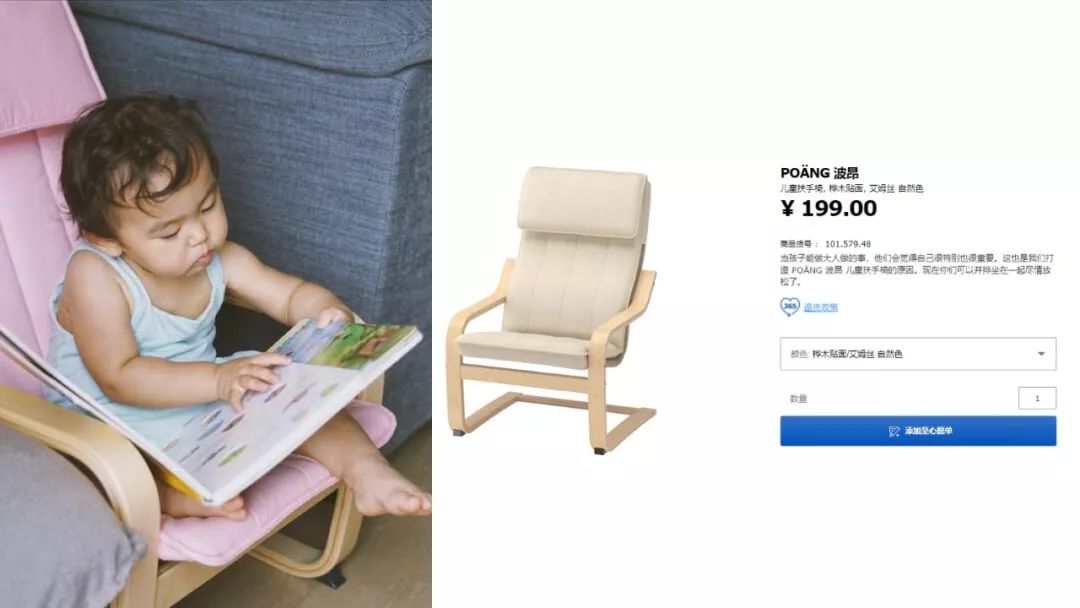Add item with 添加至心愿单 button
The height and width of the screenshot is (608, 1080).
(917, 430)
